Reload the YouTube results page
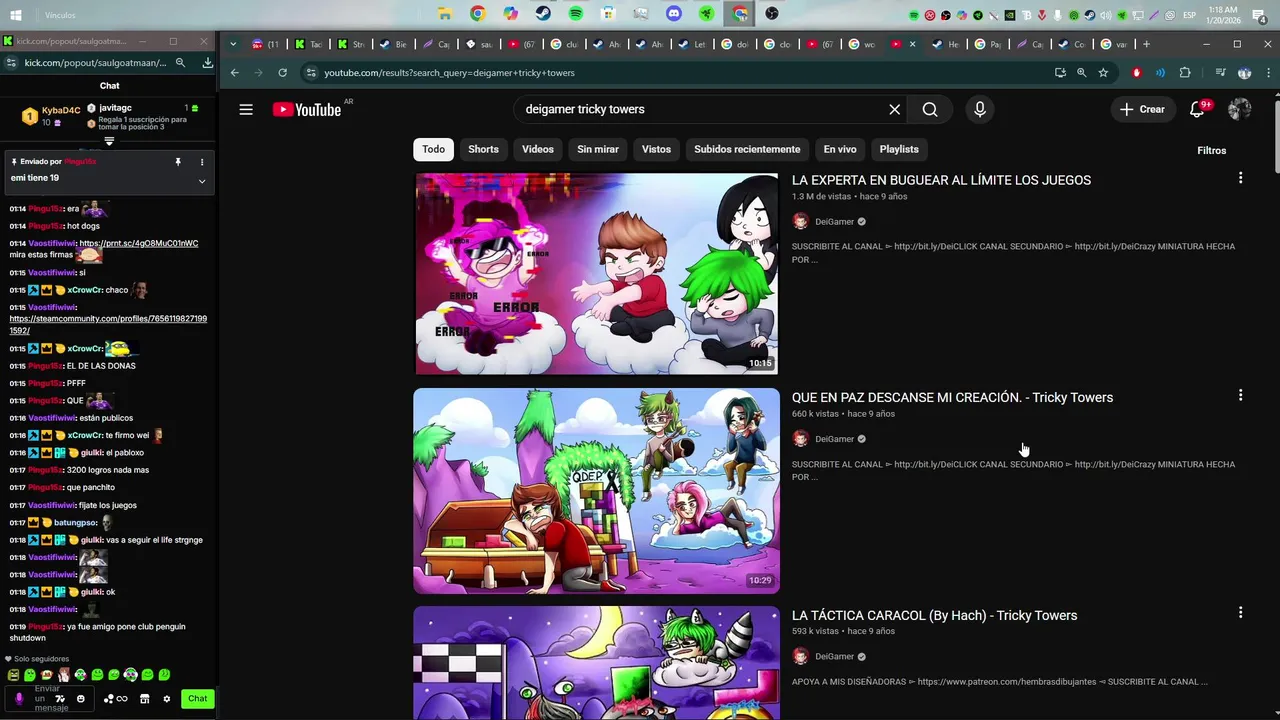Screen dimensions: 1280x720 [x=283, y=73]
